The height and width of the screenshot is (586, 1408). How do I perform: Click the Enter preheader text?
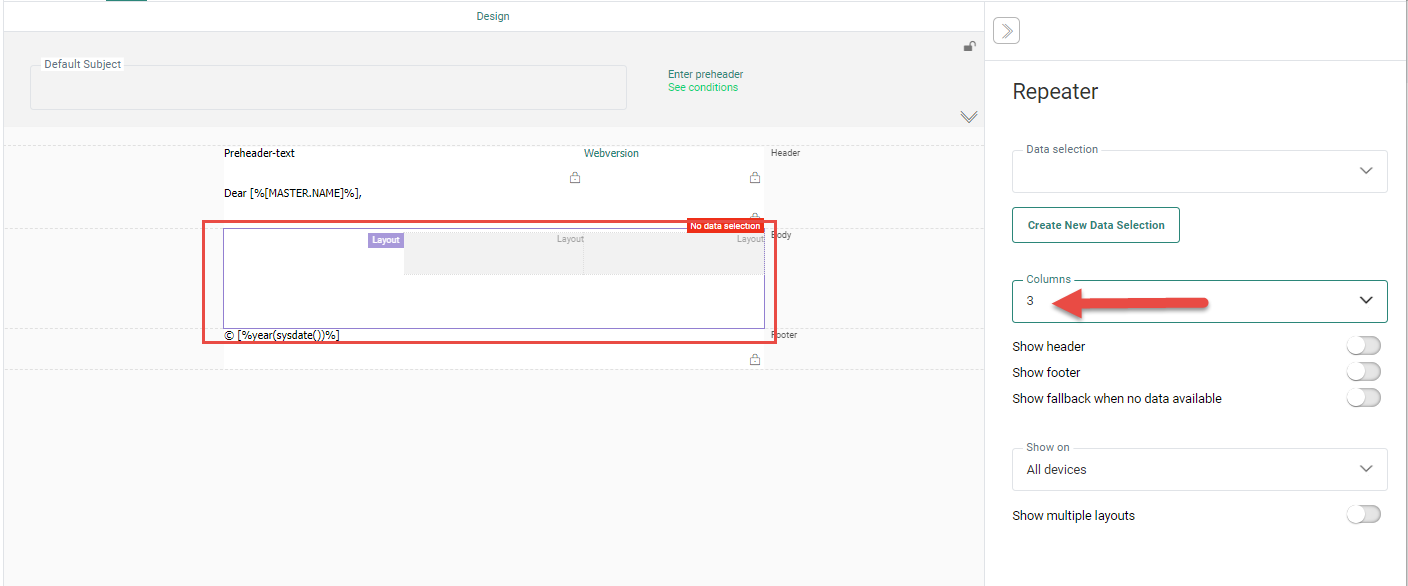click(705, 74)
